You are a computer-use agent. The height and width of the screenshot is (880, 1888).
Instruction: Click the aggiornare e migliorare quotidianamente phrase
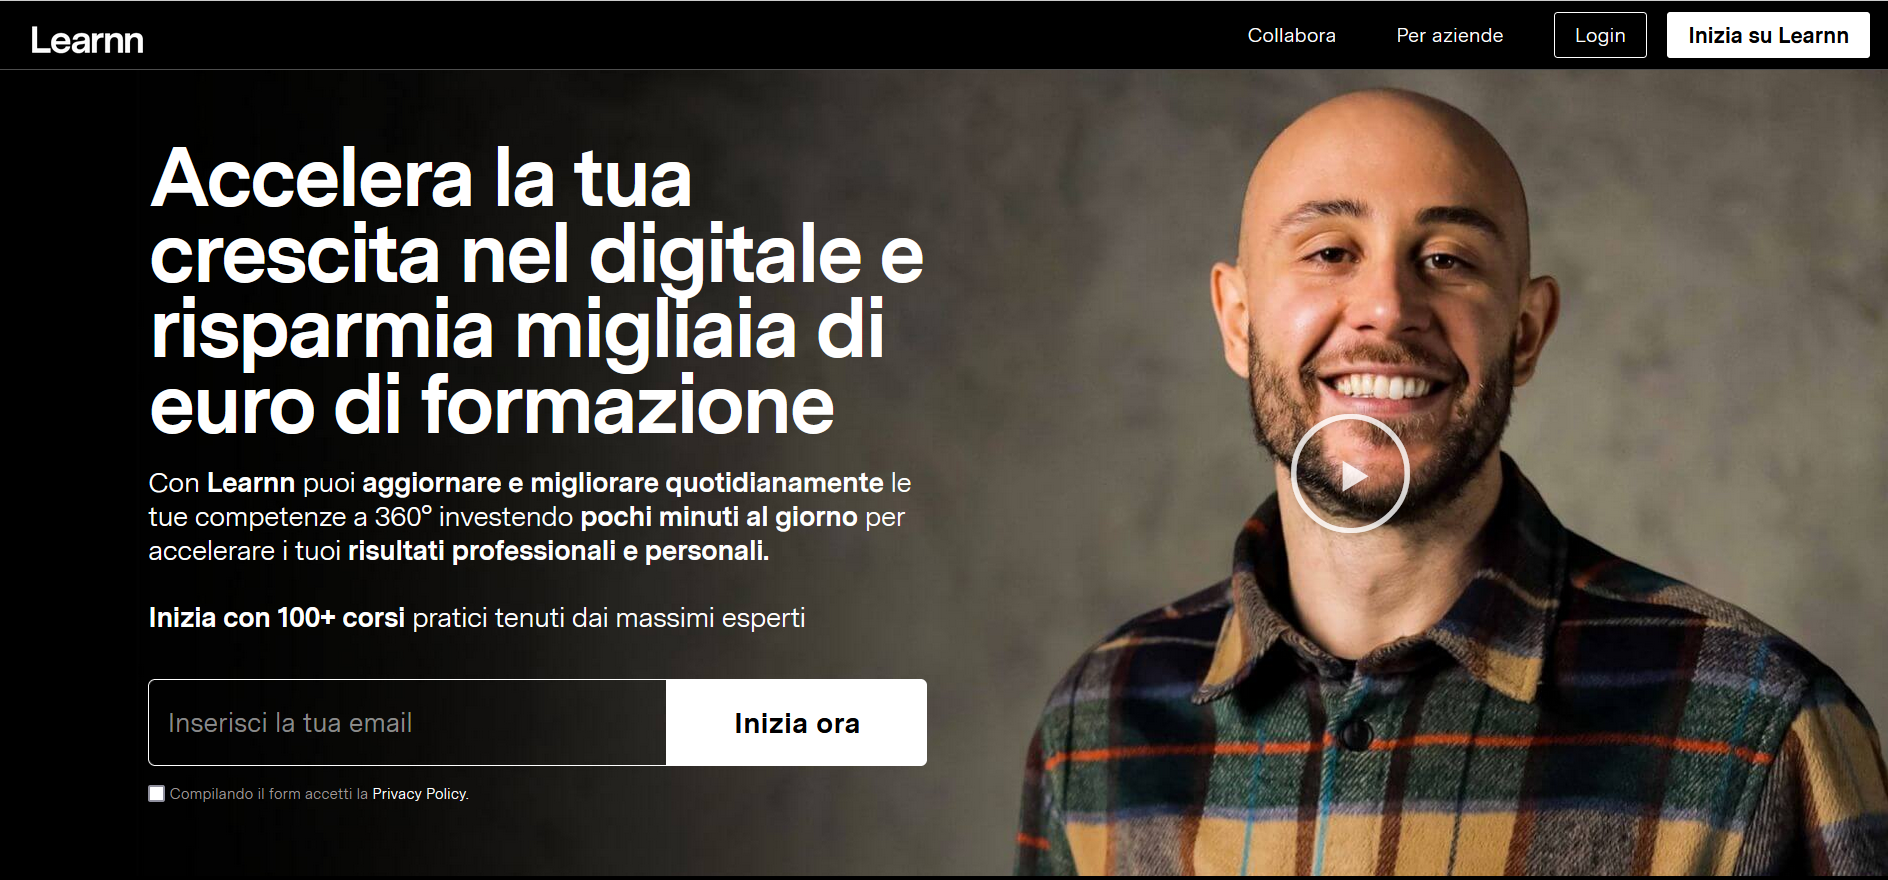click(x=623, y=483)
